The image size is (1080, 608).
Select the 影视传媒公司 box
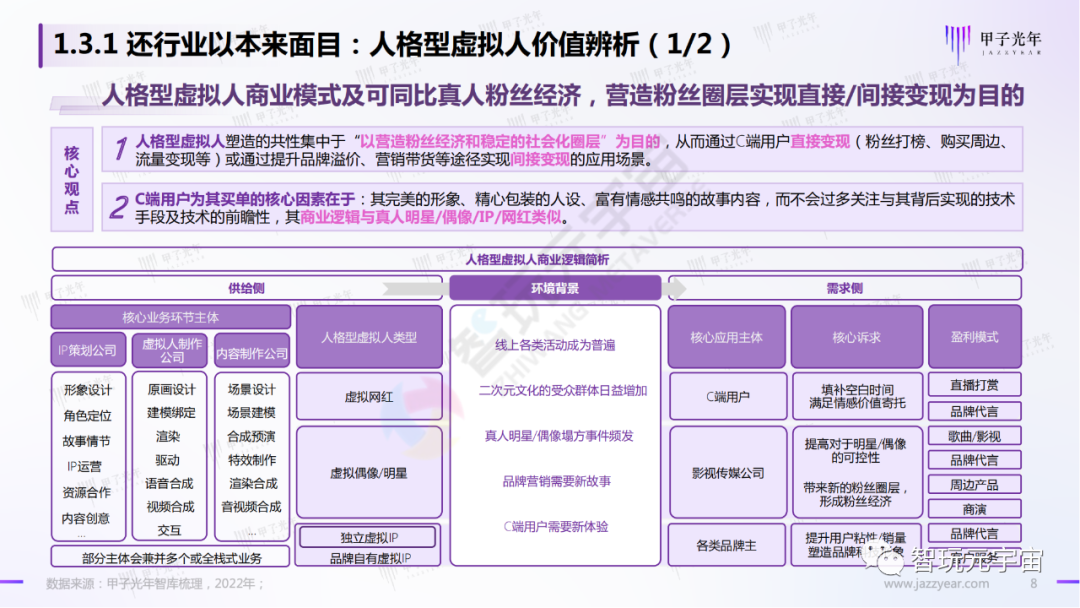[x=727, y=472]
